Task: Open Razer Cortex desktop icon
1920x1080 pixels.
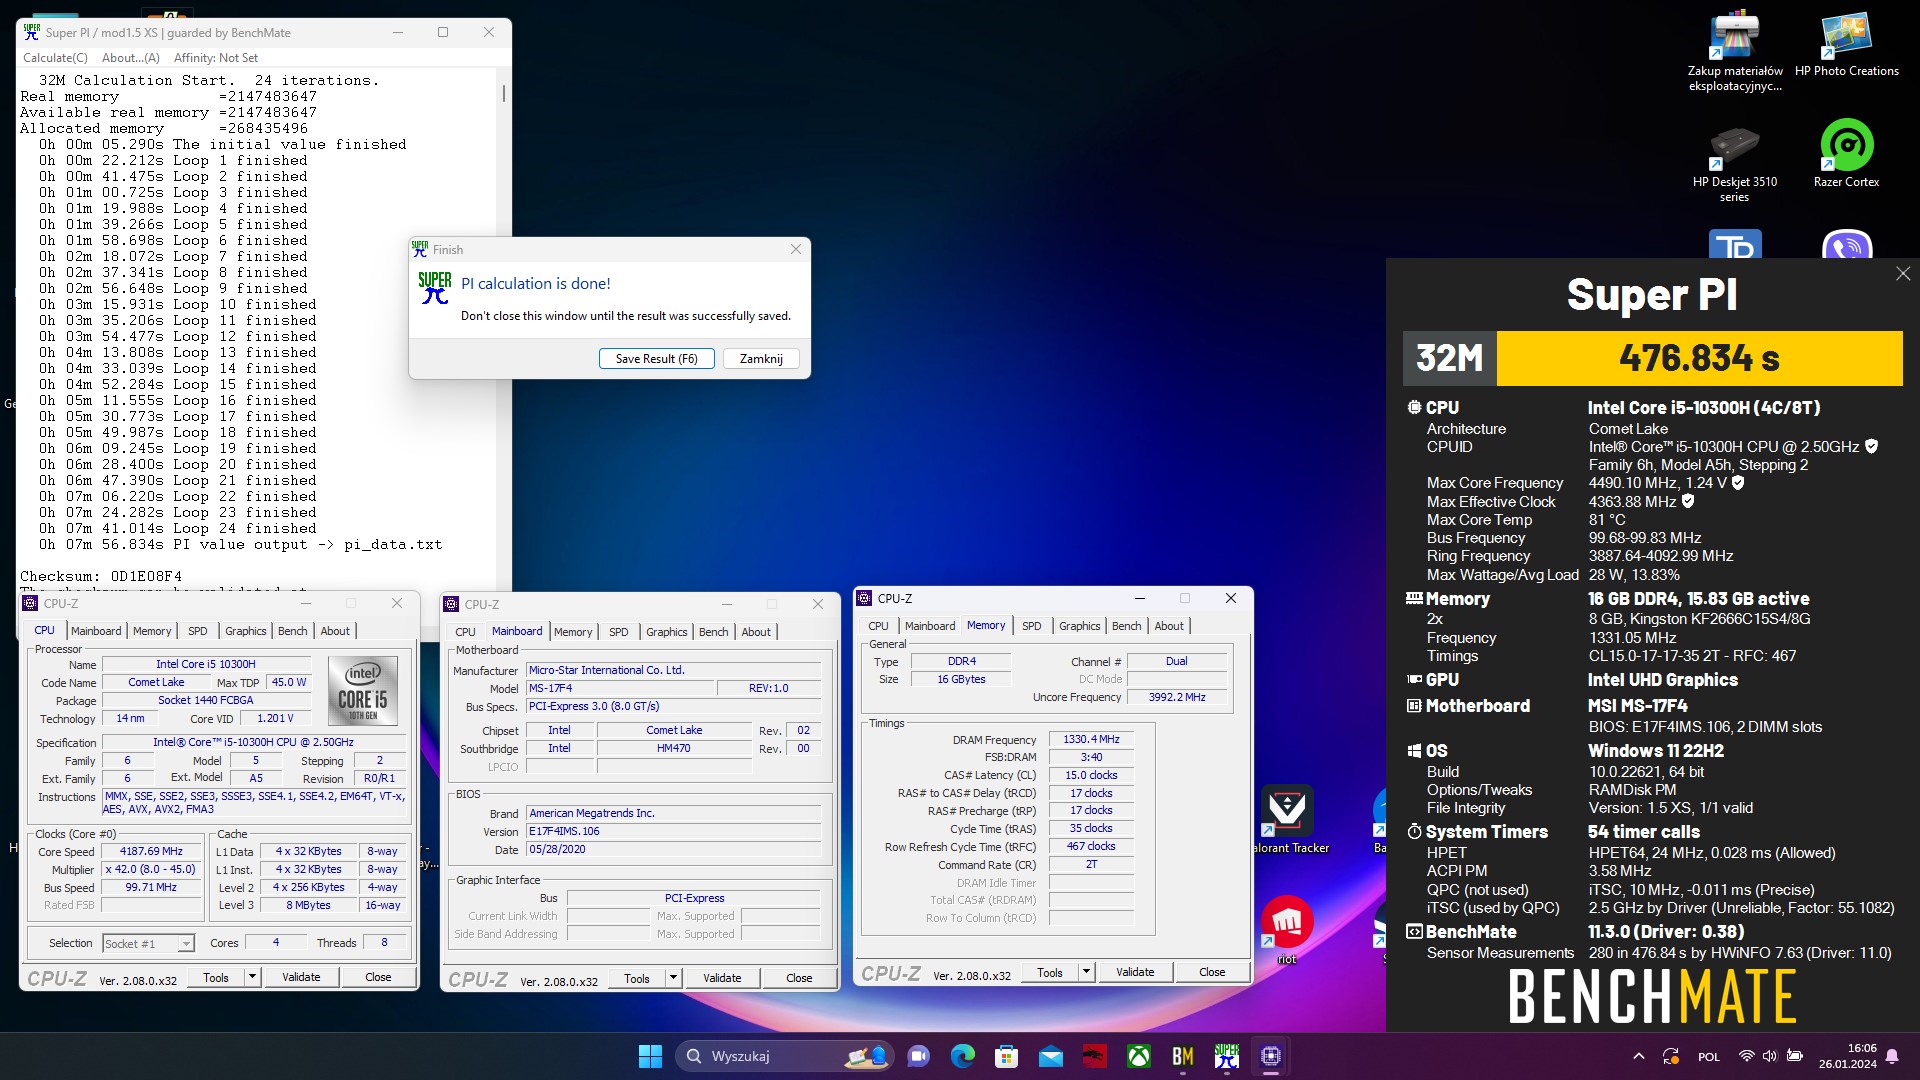Action: tap(1846, 153)
